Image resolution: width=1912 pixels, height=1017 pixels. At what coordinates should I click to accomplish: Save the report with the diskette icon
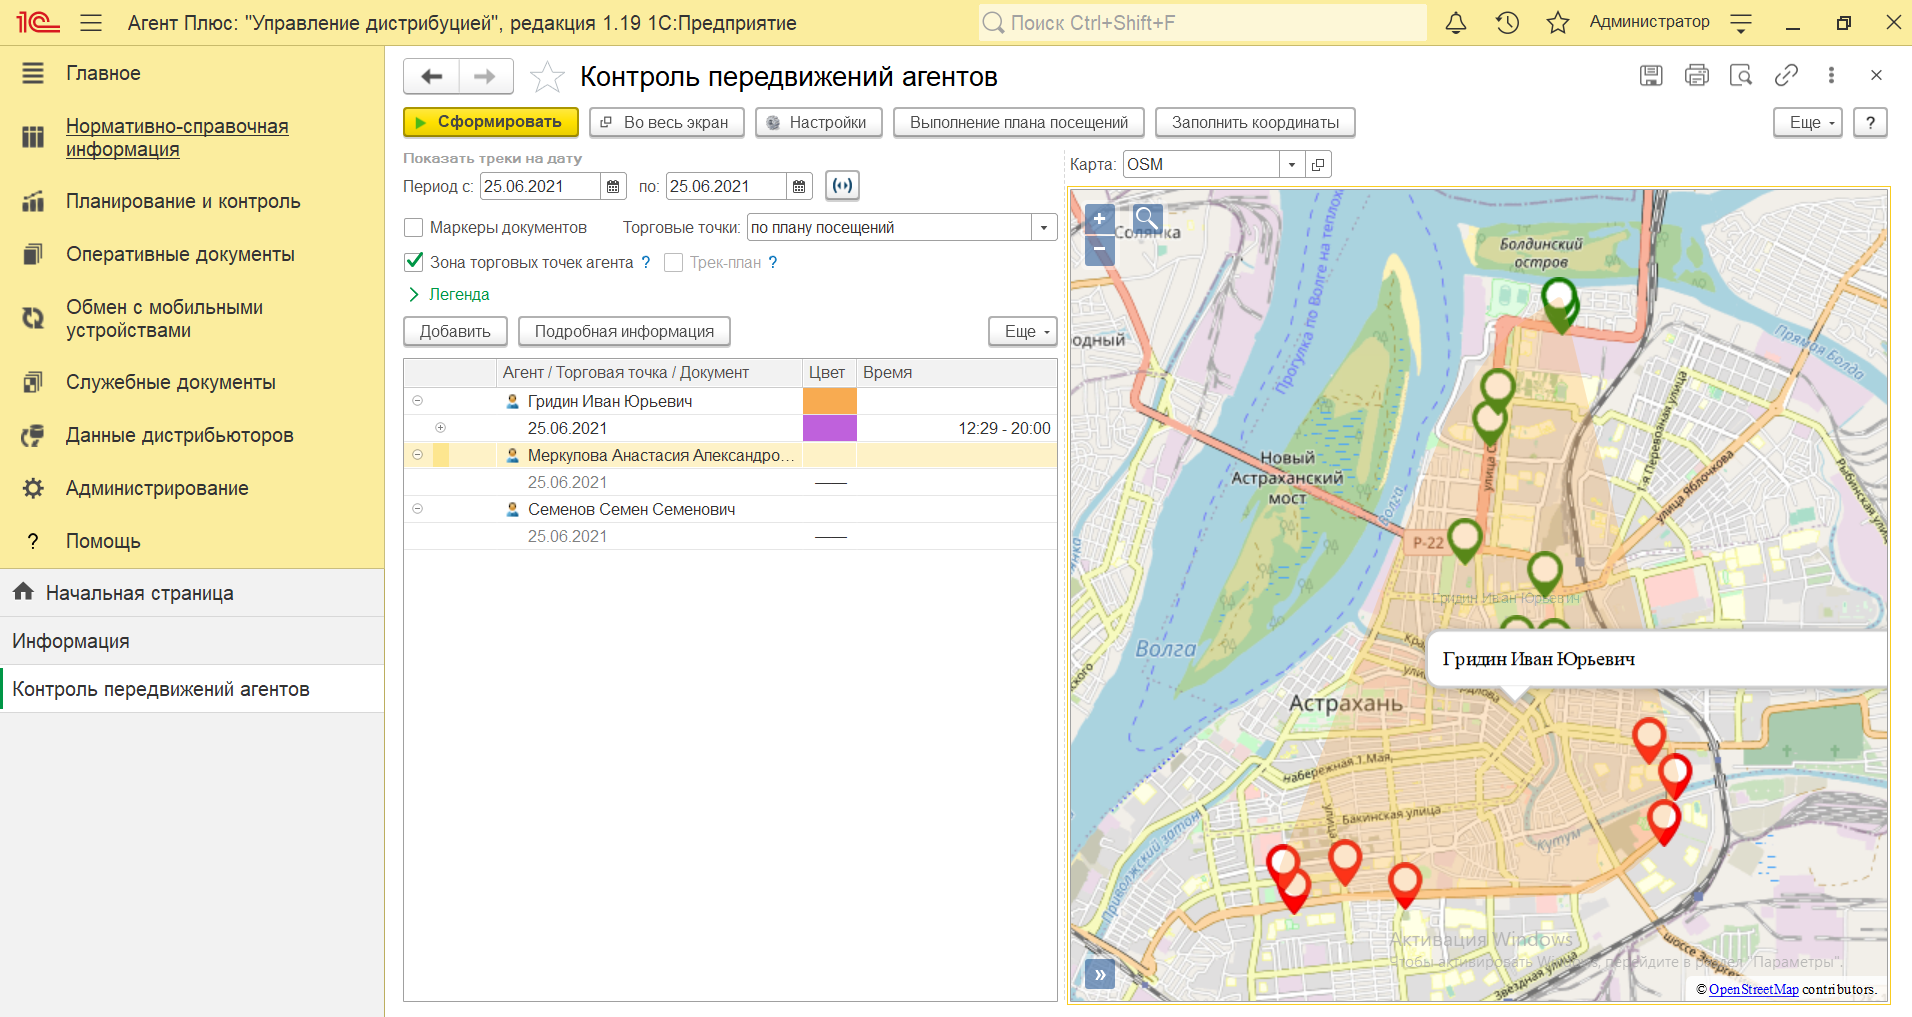(1651, 75)
